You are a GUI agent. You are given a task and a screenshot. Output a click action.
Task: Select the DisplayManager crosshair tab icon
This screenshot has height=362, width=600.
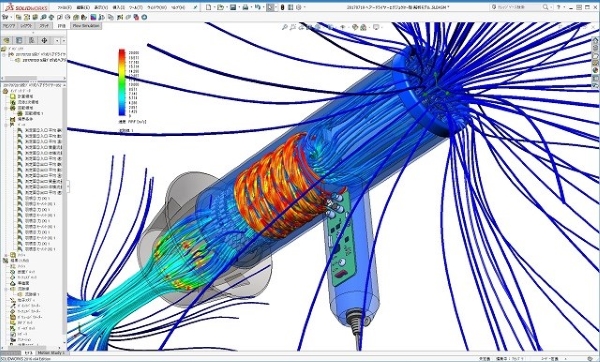44,40
